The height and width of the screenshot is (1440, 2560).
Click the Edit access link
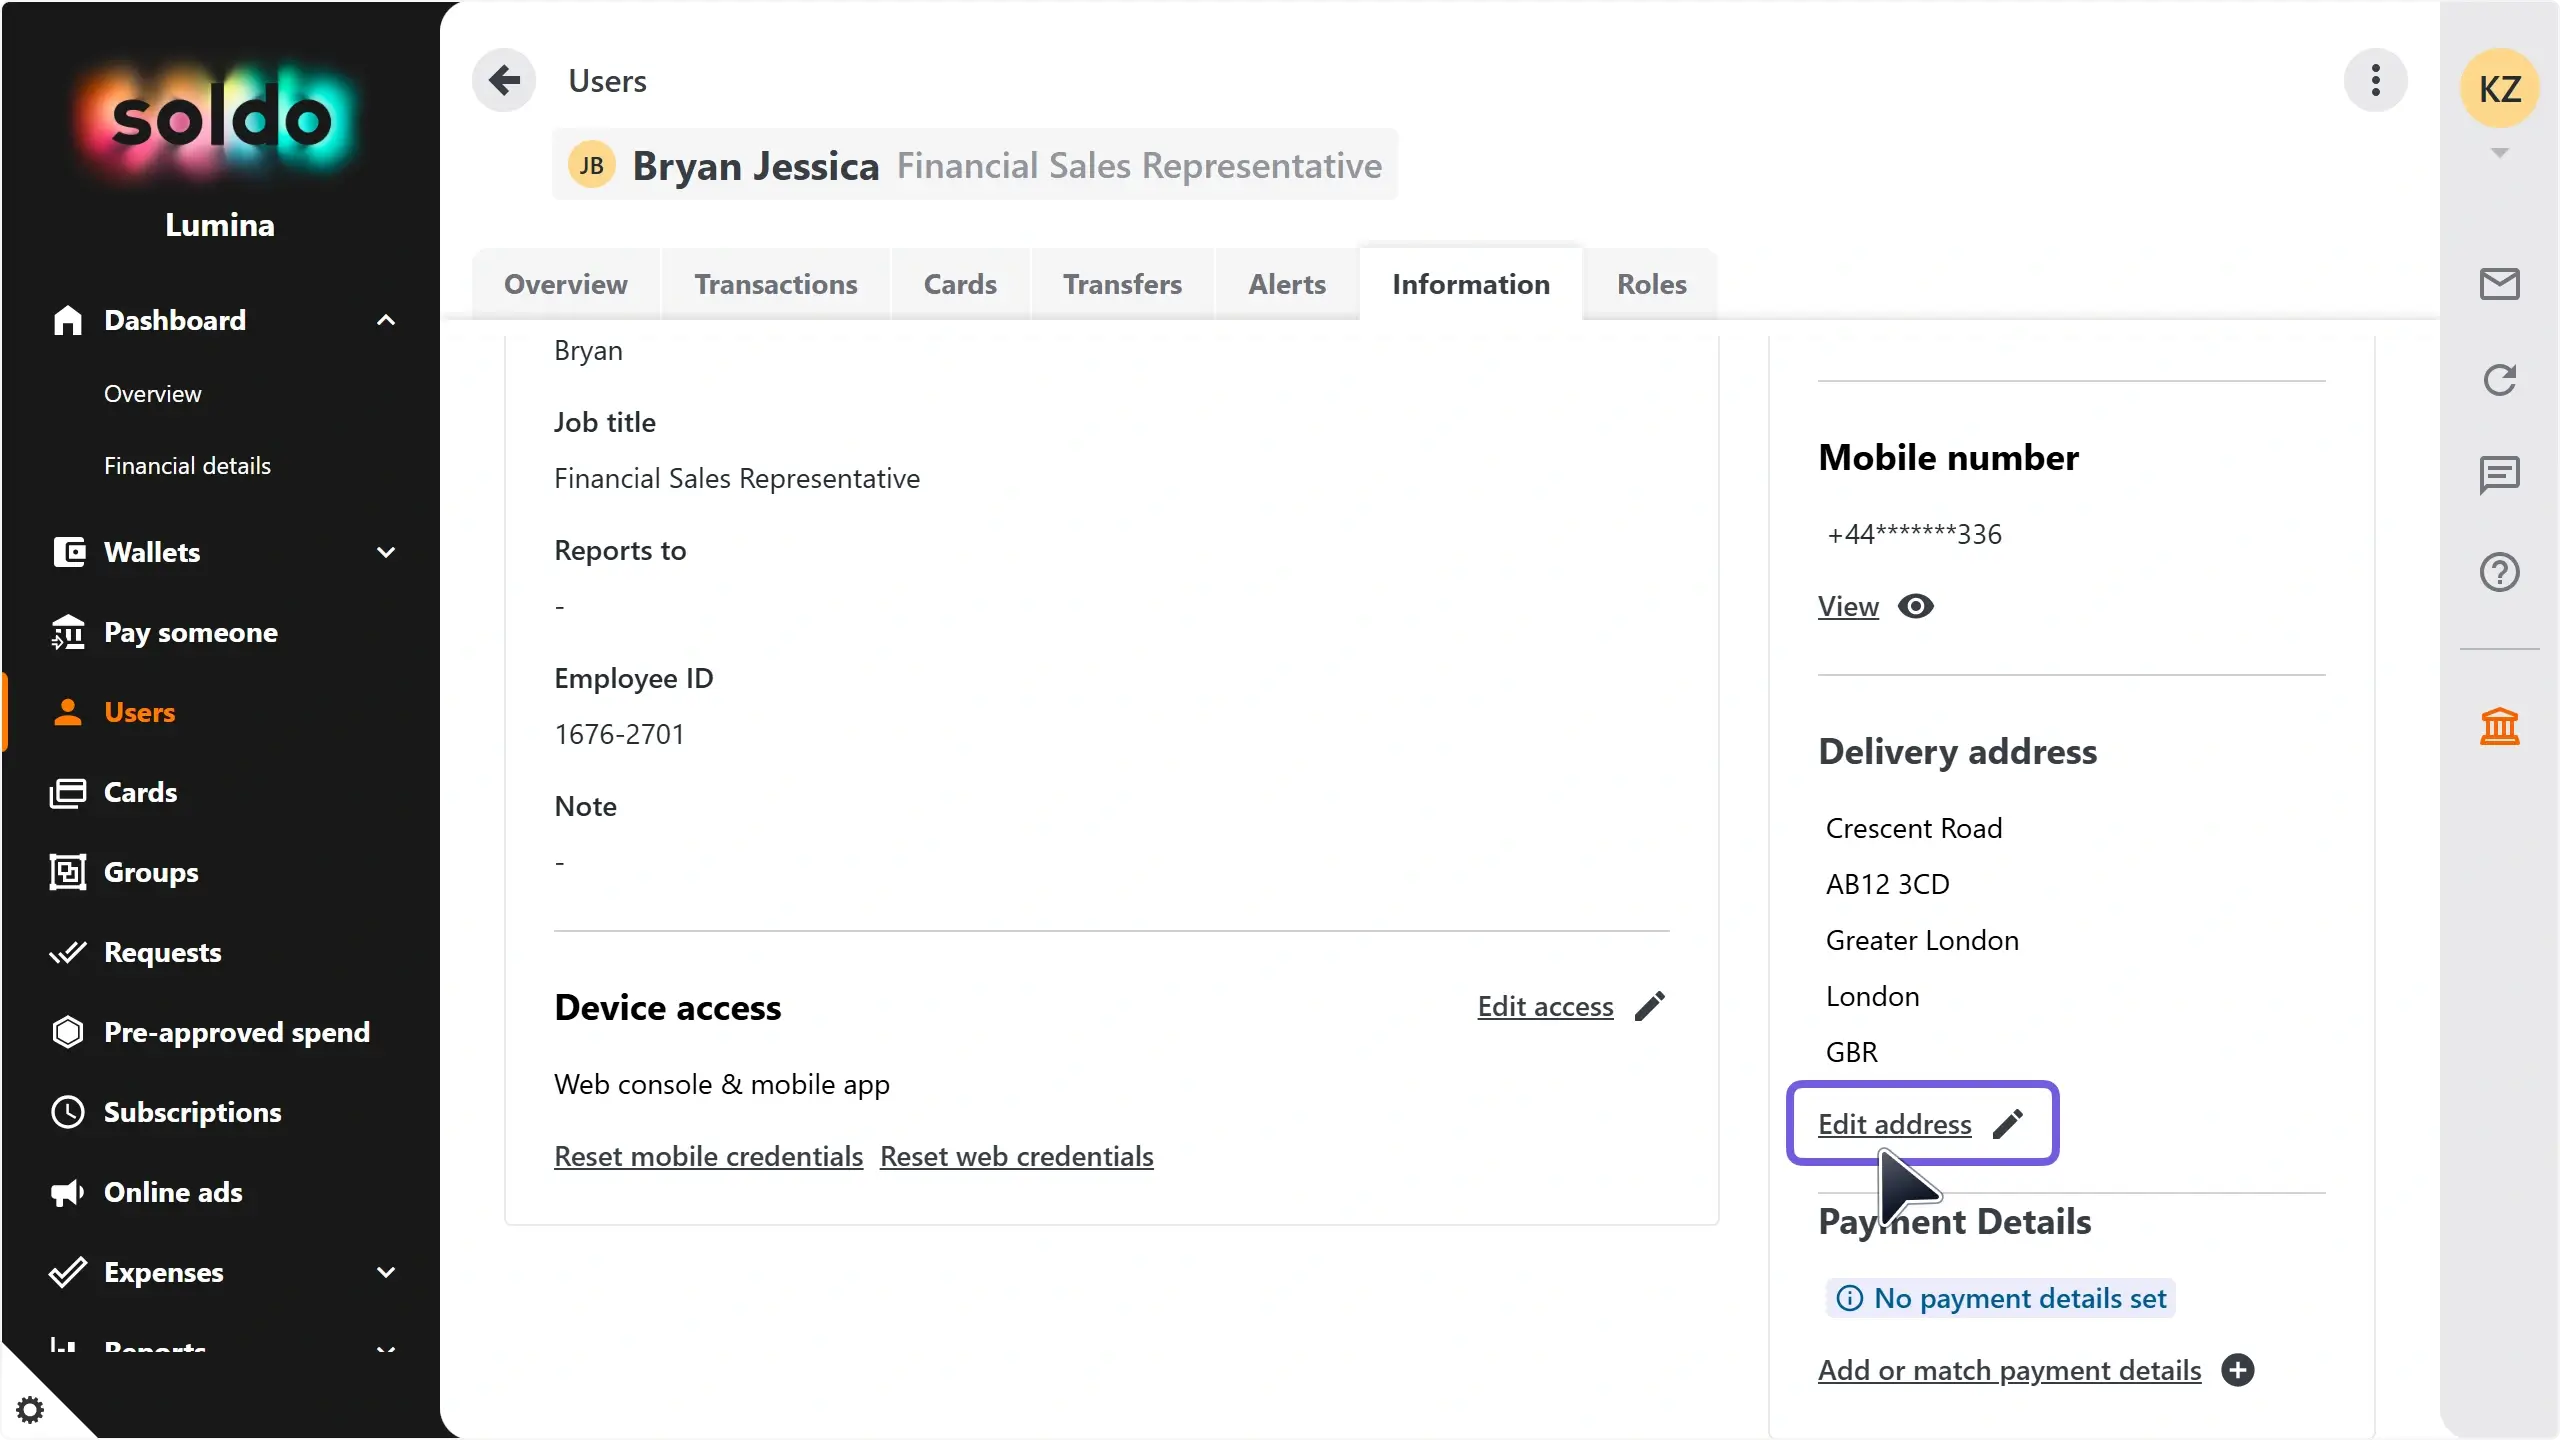tap(1545, 1006)
